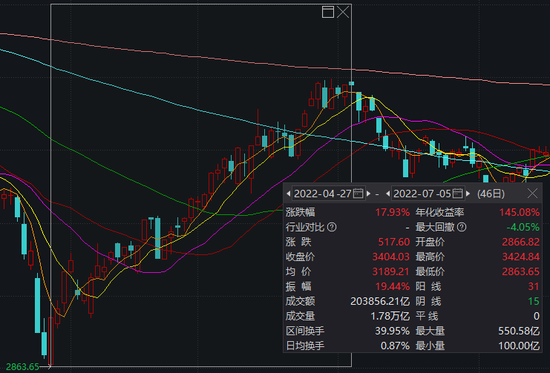
Task: Select the 145.08% 年化收益率 value
Action: [x=519, y=212]
